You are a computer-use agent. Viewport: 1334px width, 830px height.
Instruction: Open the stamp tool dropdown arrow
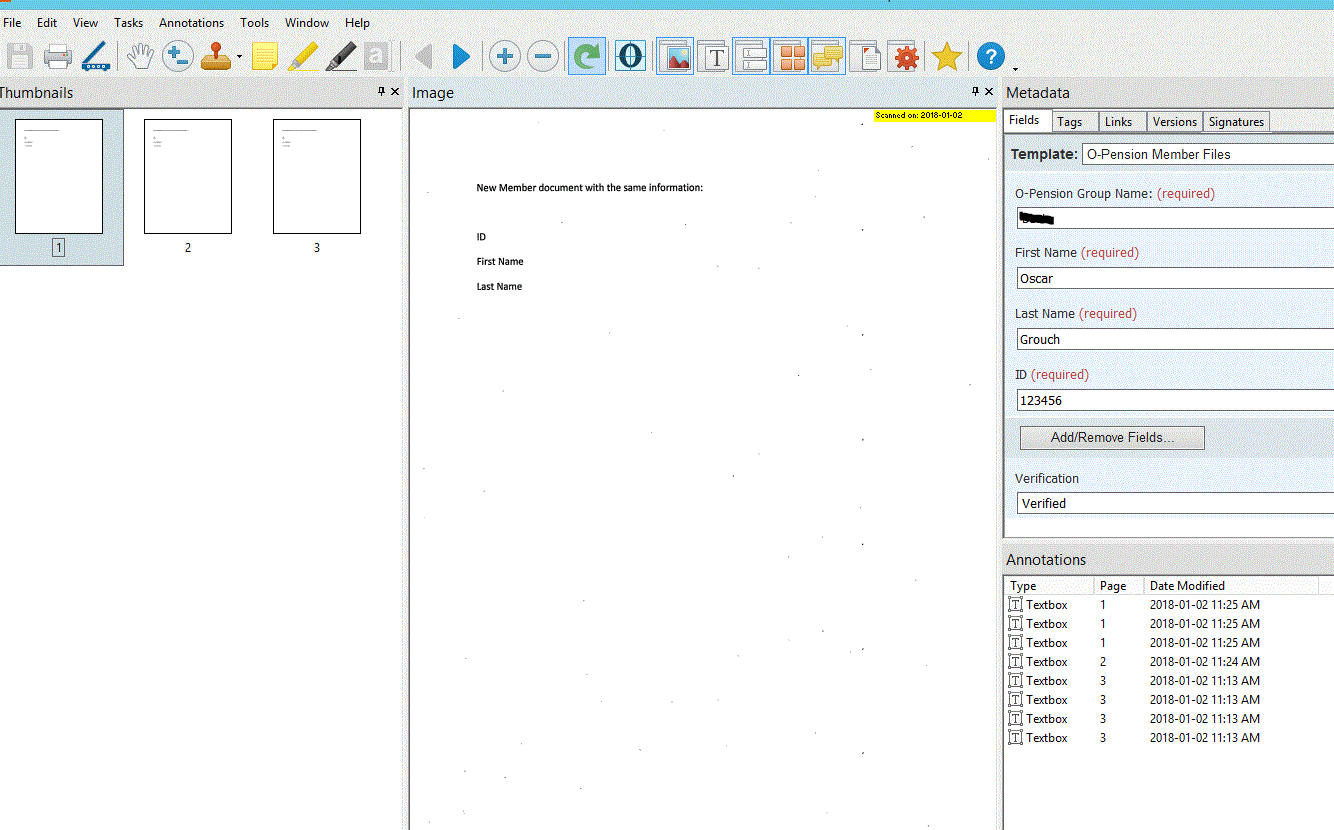click(239, 58)
